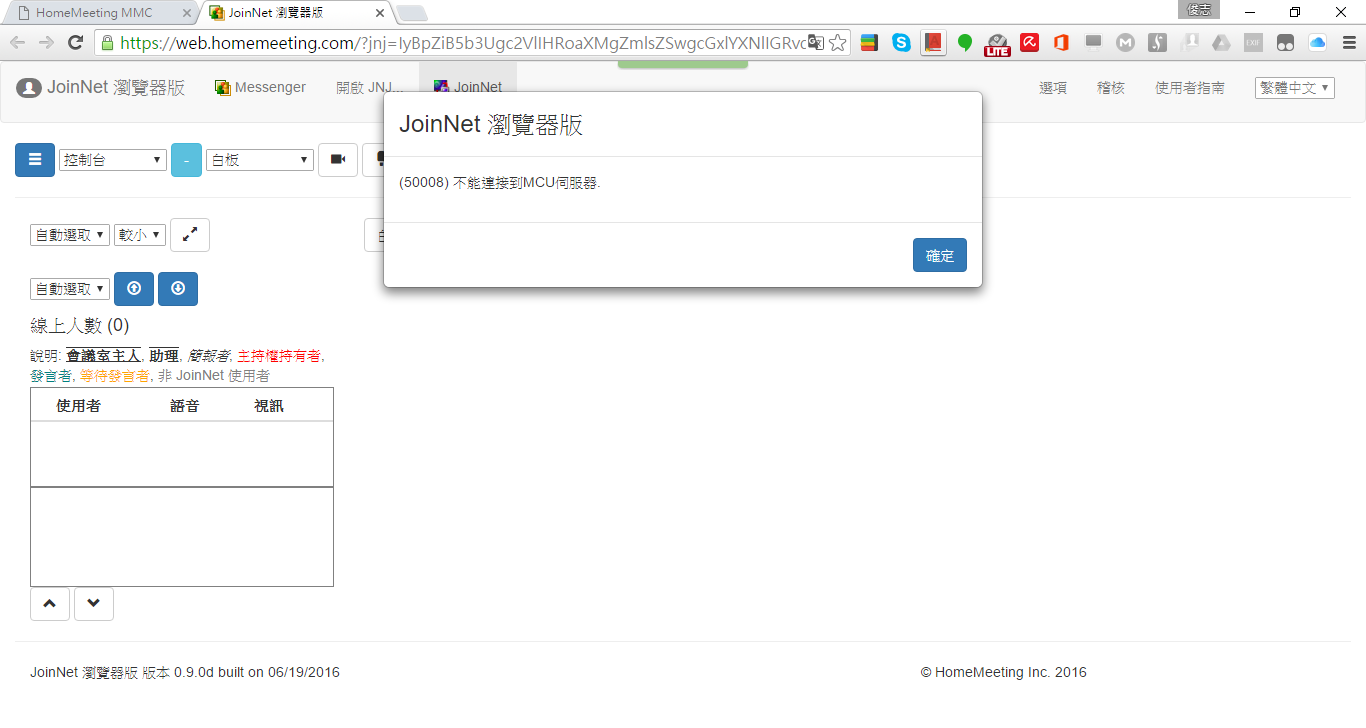Click the 會議室主人 legend label
Screen dimensions: 1366x728
click(104, 355)
